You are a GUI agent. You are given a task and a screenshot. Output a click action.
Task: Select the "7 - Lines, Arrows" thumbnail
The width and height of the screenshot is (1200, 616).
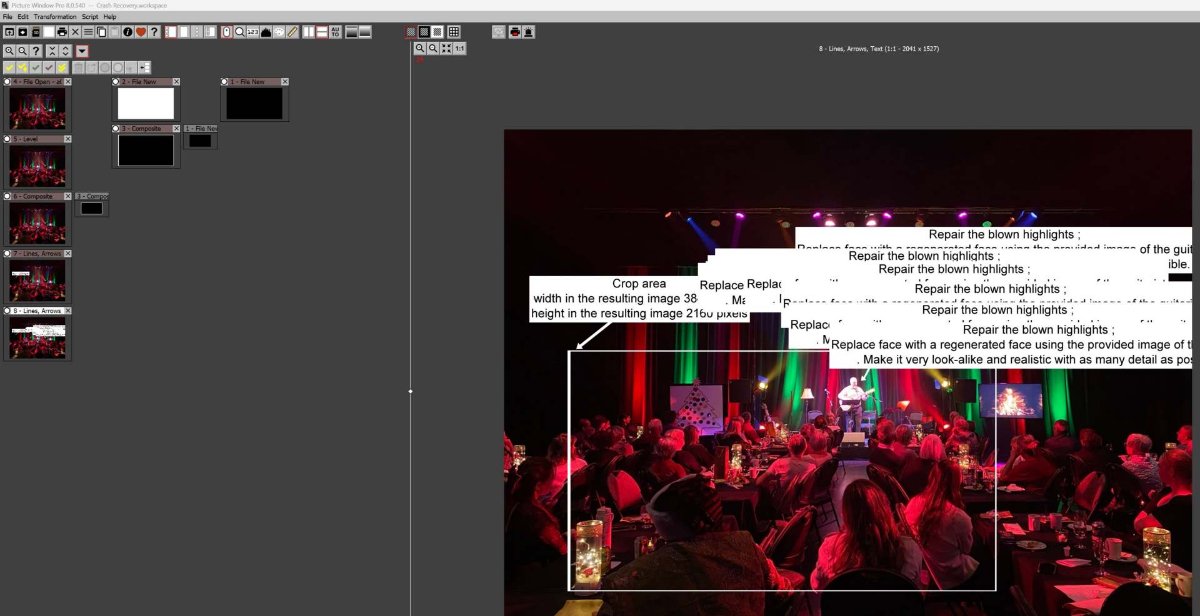point(37,280)
